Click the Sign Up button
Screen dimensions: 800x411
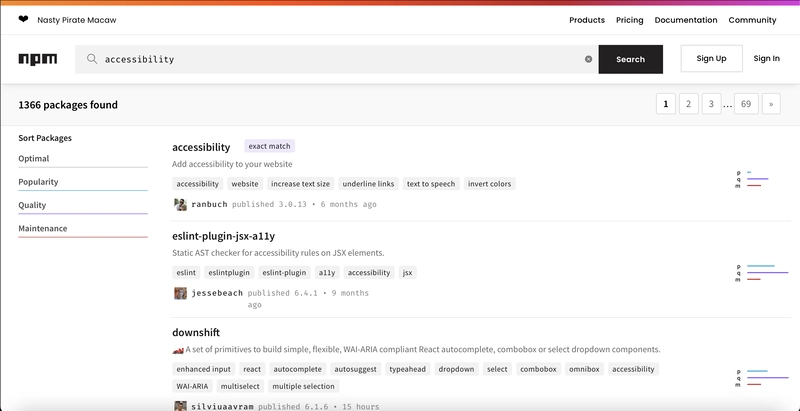coord(711,58)
